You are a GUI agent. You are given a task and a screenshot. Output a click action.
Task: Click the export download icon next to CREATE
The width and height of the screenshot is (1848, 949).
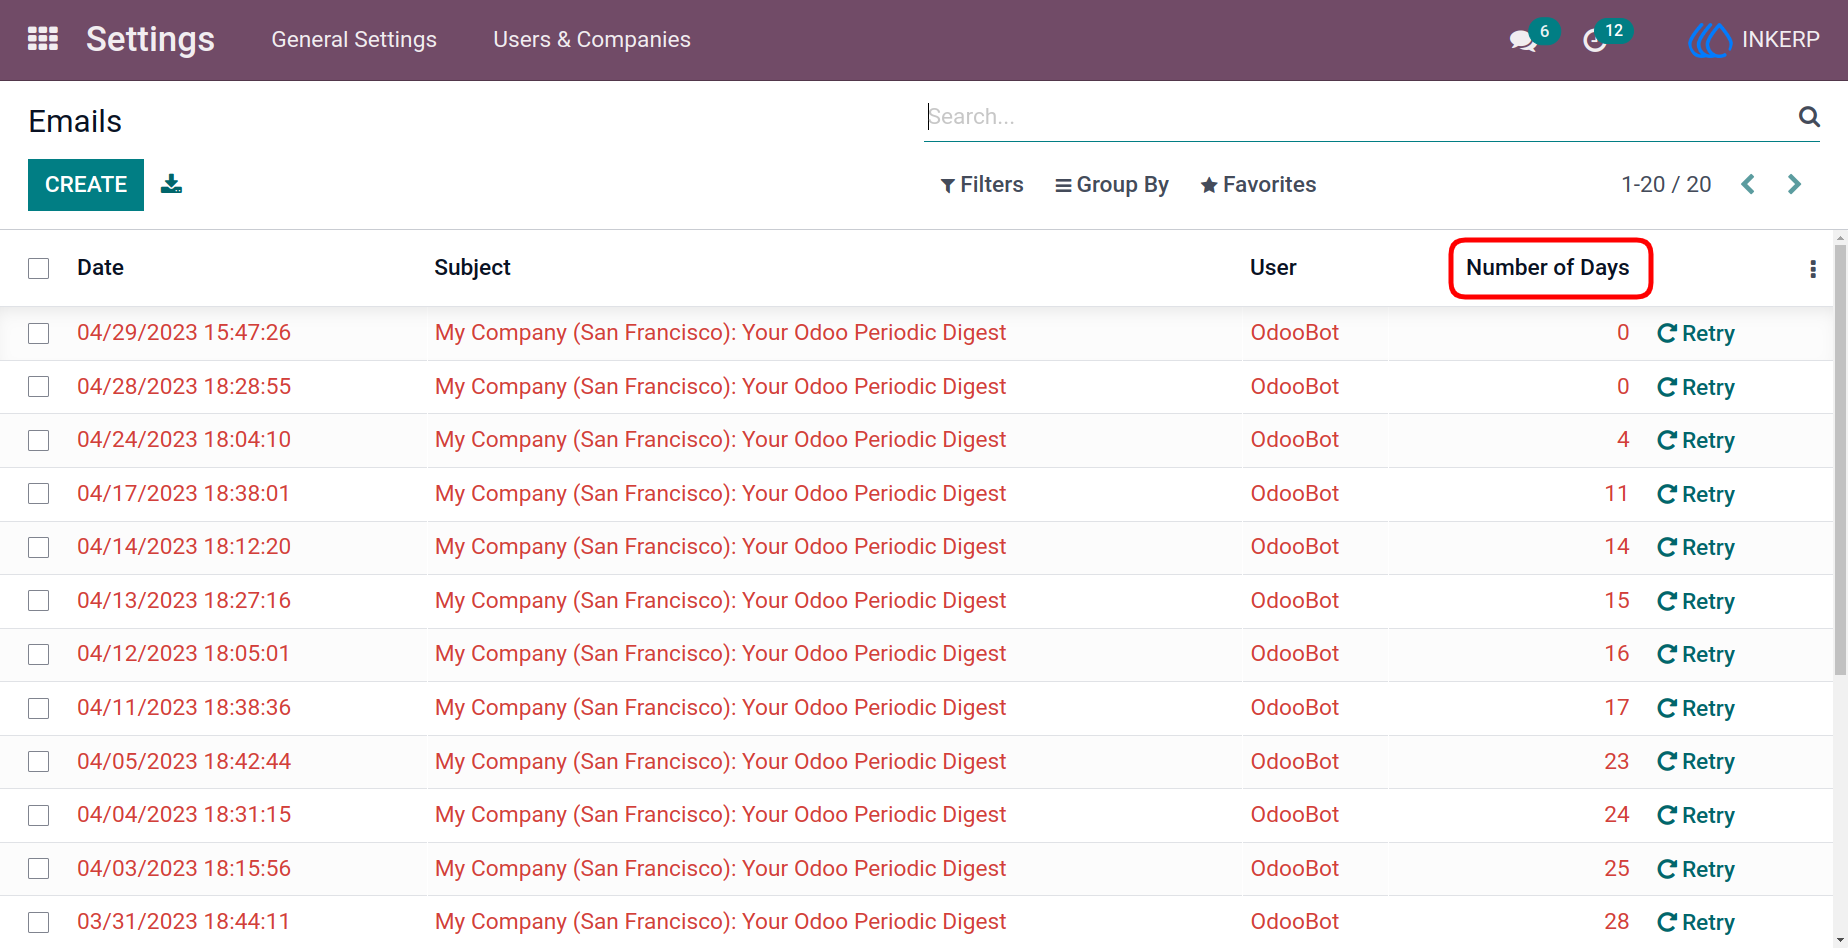(172, 184)
